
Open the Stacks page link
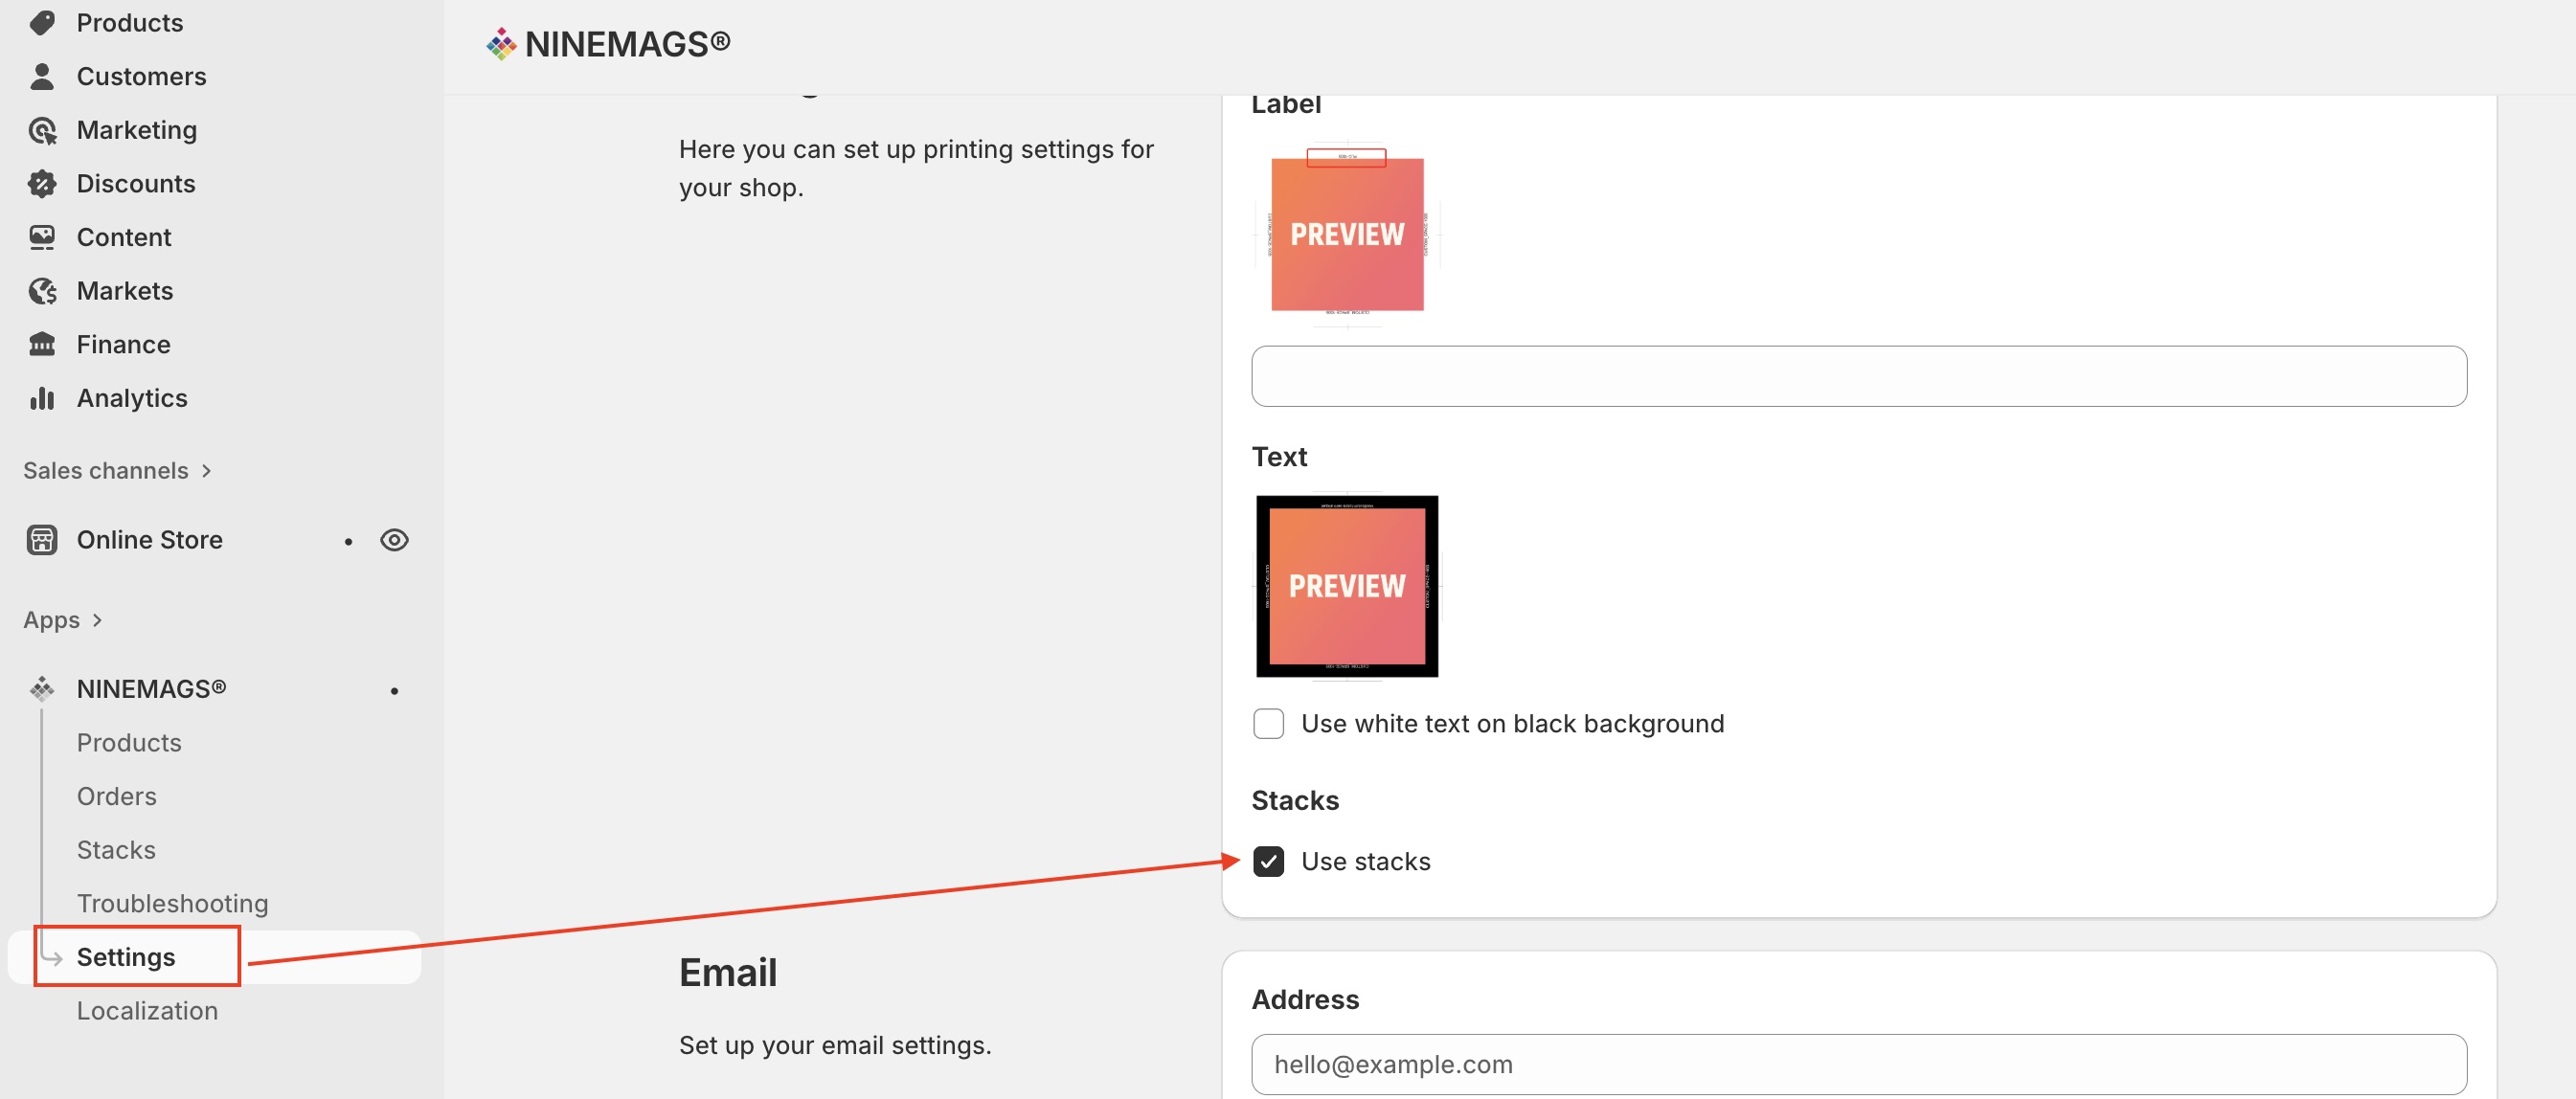(x=116, y=850)
